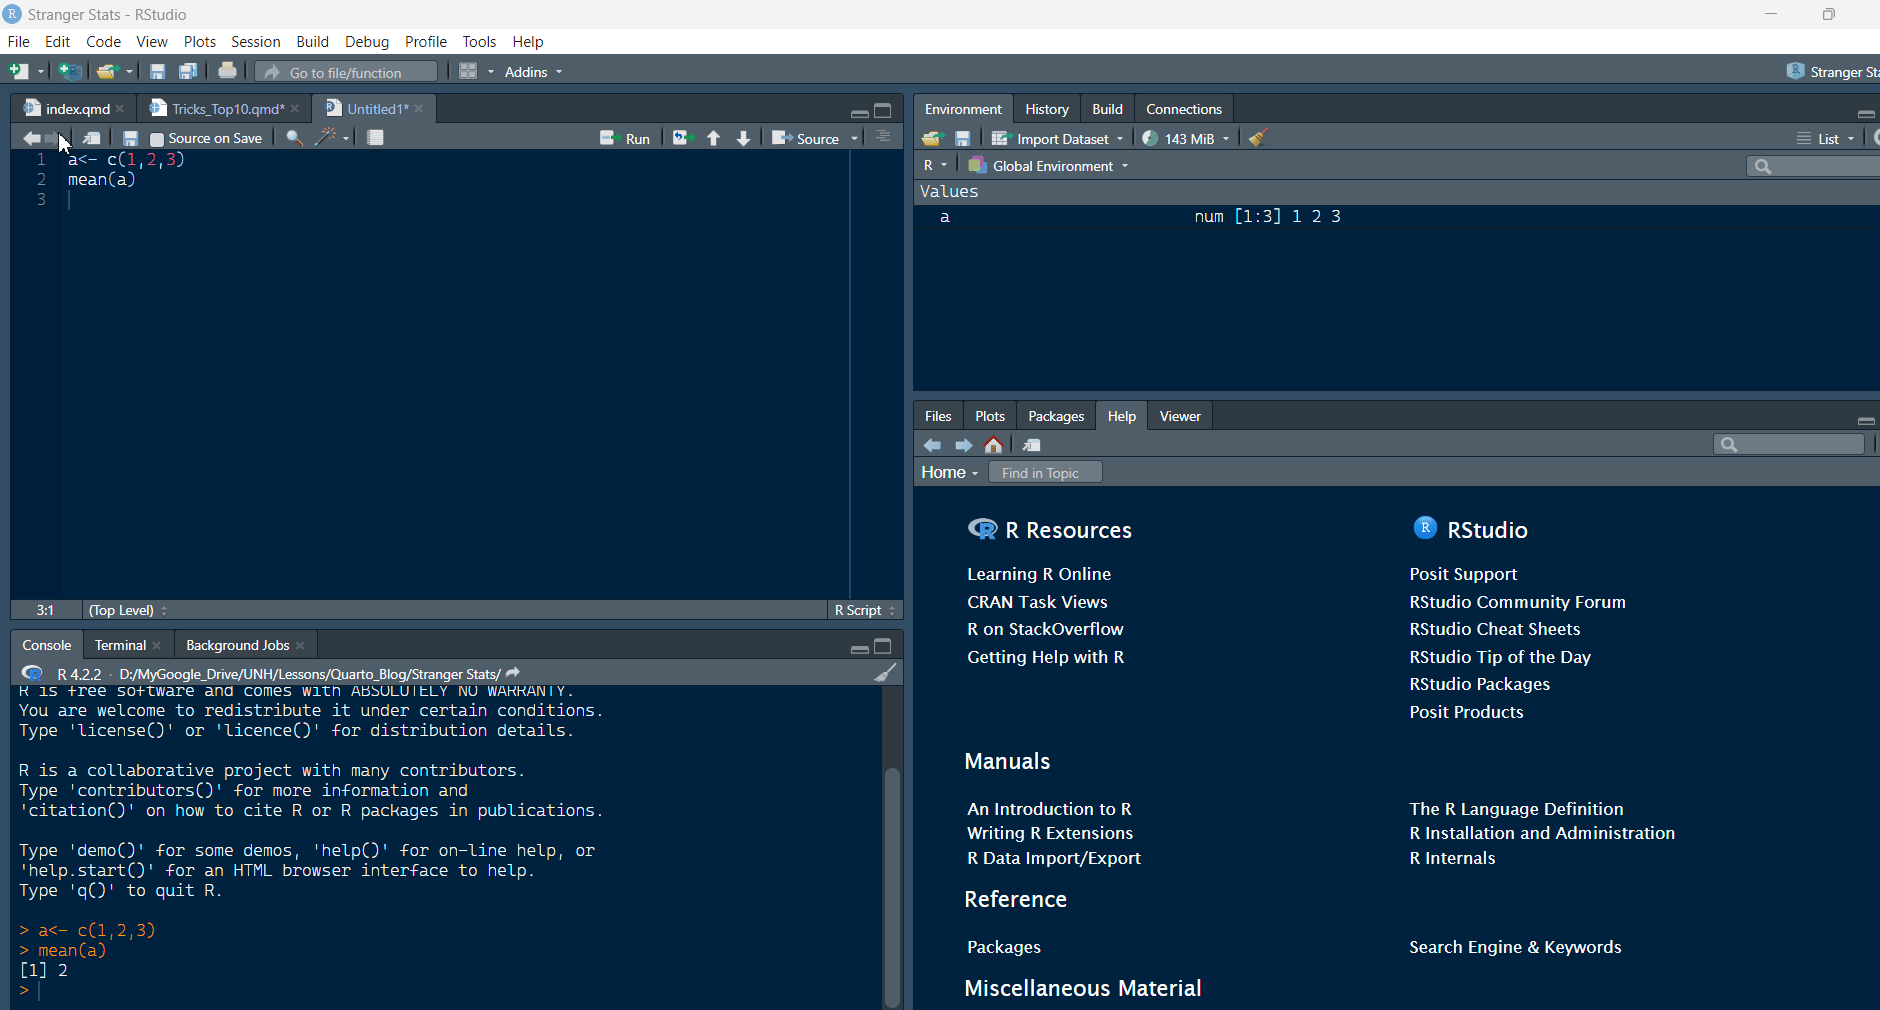The height and width of the screenshot is (1010, 1880).
Task: Open the 143 MiB memory usage dropdown
Action: (x=1186, y=139)
